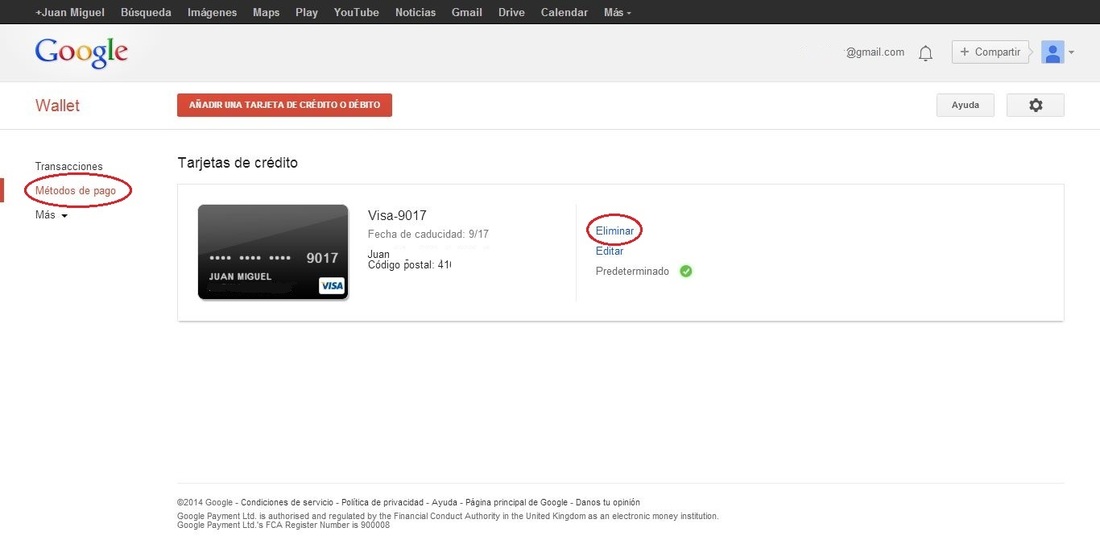
Task: Open Calendar in top bar
Action: click(564, 13)
